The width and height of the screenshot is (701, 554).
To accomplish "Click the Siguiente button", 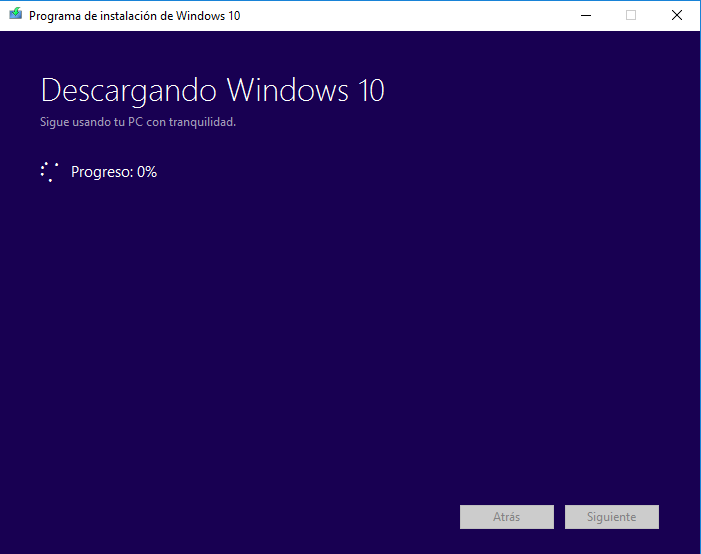I will coord(612,517).
